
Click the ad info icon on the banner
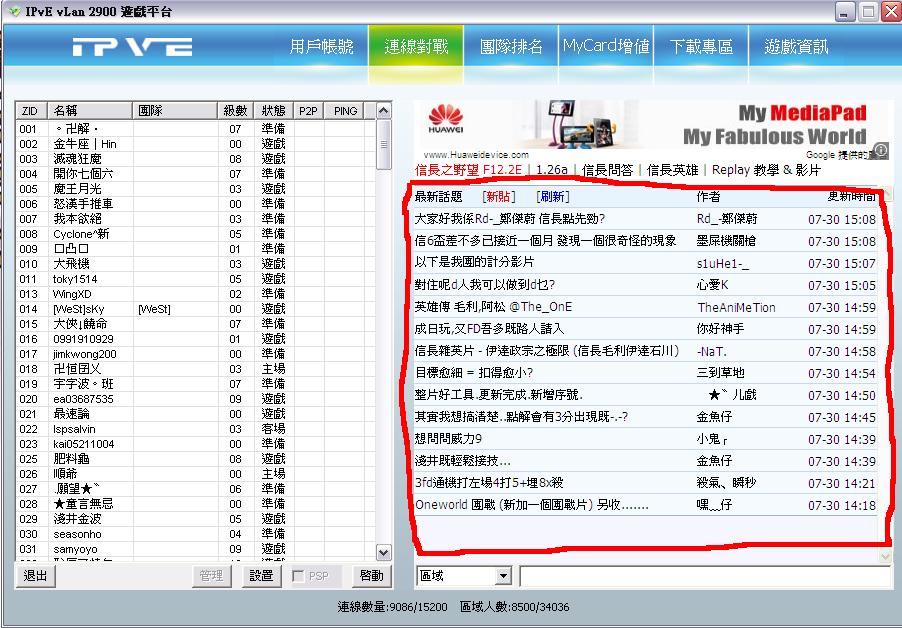(881, 149)
